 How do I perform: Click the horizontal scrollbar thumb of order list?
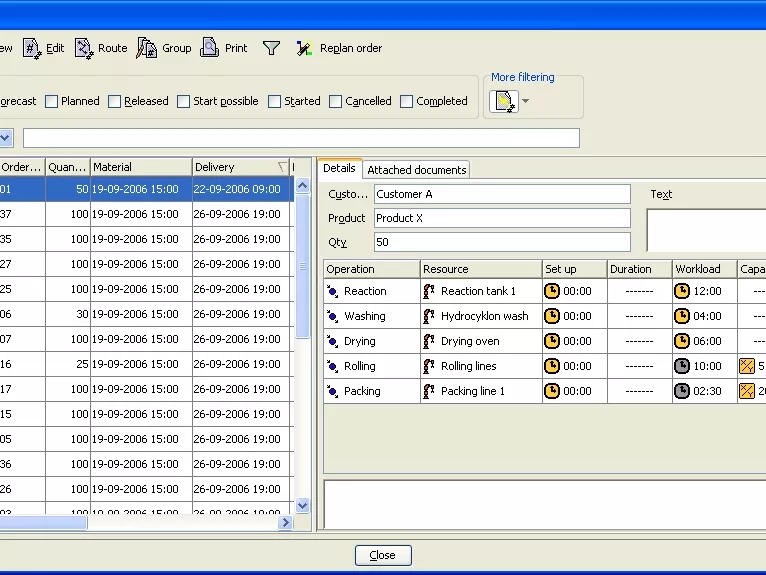(43, 523)
